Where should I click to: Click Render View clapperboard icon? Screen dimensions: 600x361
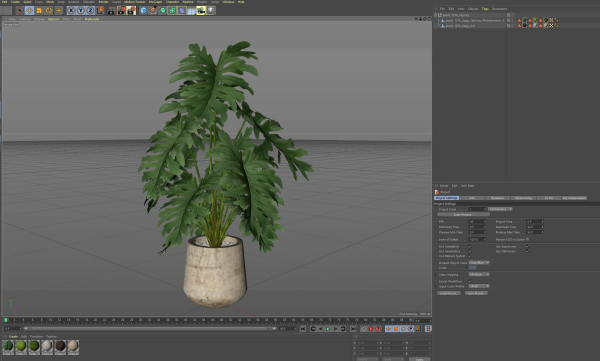[x=111, y=11]
